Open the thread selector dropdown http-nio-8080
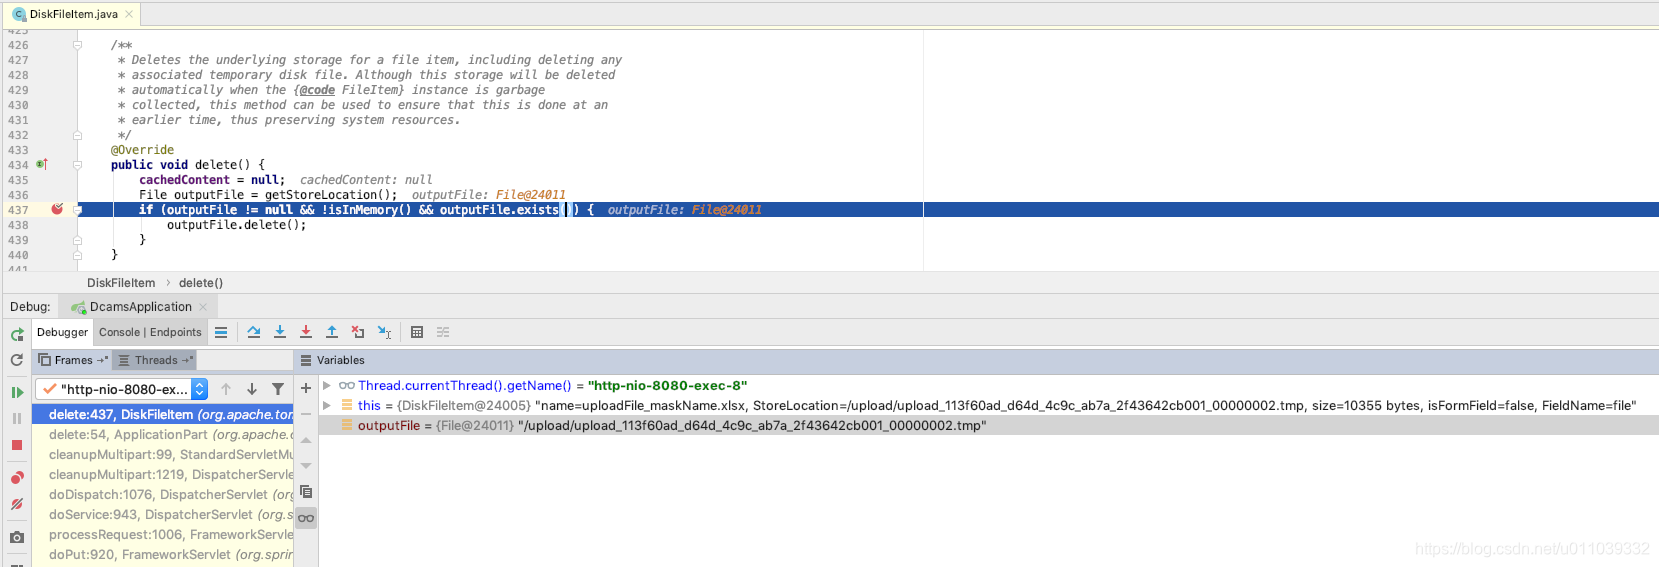Image resolution: width=1659 pixels, height=567 pixels. [122, 389]
